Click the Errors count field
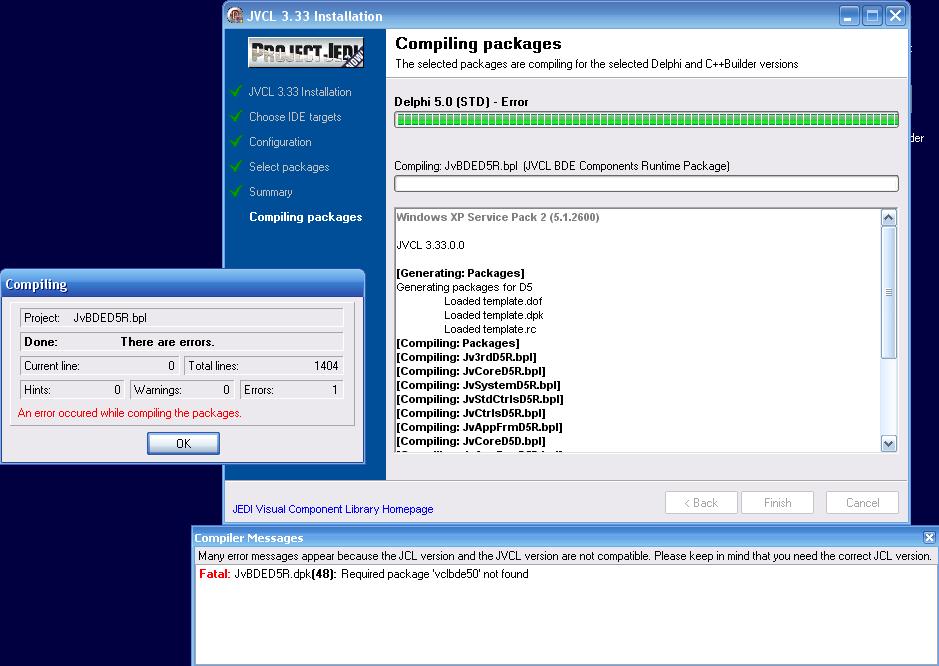 click(x=291, y=389)
